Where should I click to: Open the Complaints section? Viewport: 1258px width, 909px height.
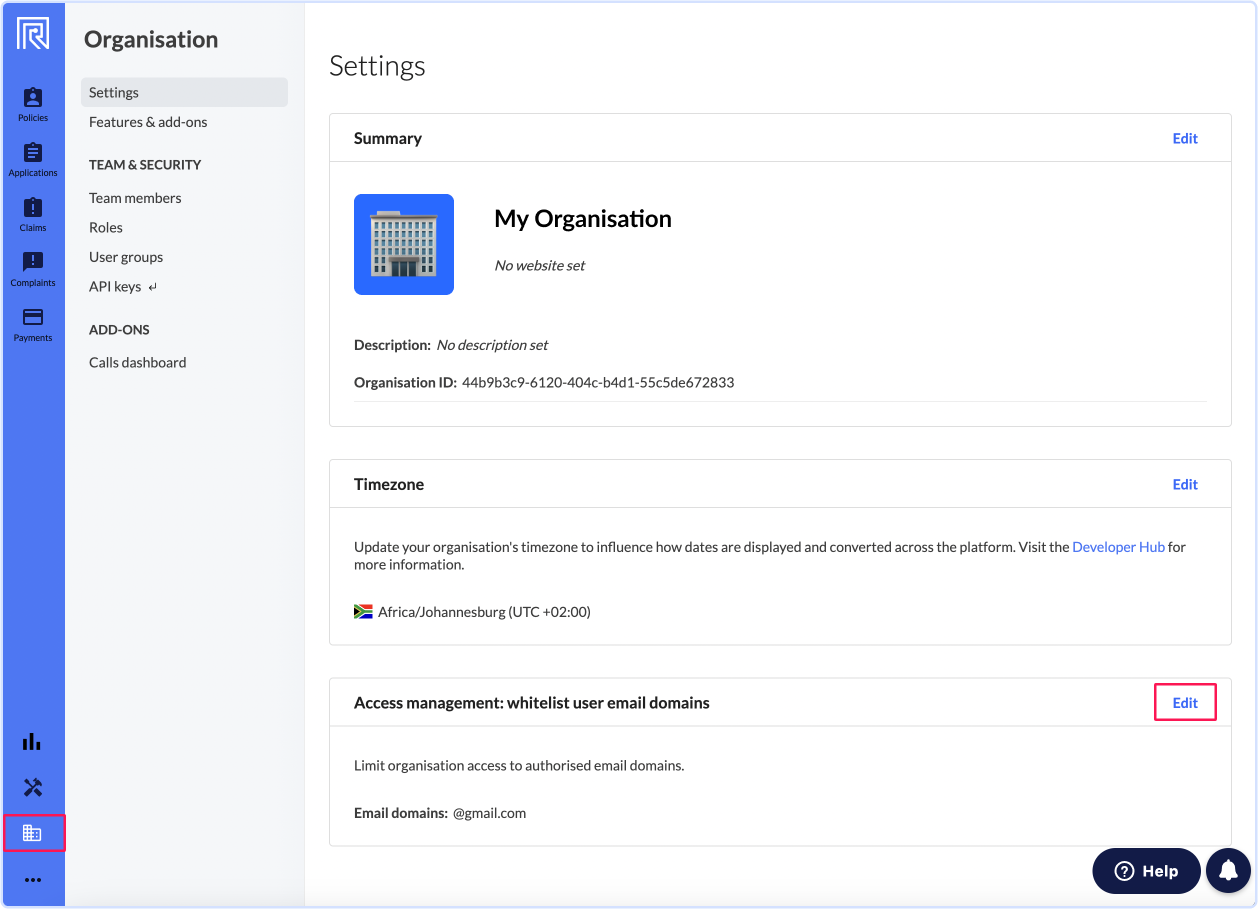pos(33,269)
